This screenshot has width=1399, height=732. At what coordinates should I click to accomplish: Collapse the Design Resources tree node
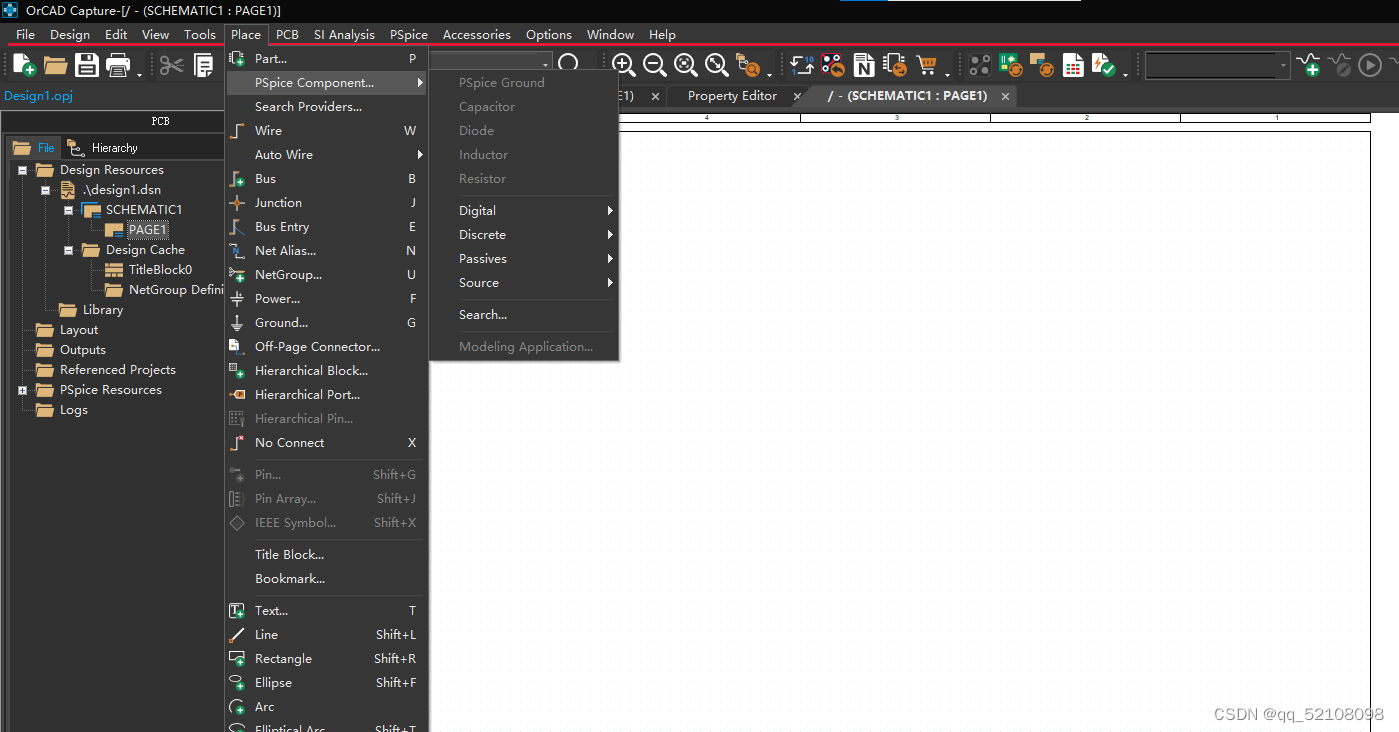coord(22,170)
